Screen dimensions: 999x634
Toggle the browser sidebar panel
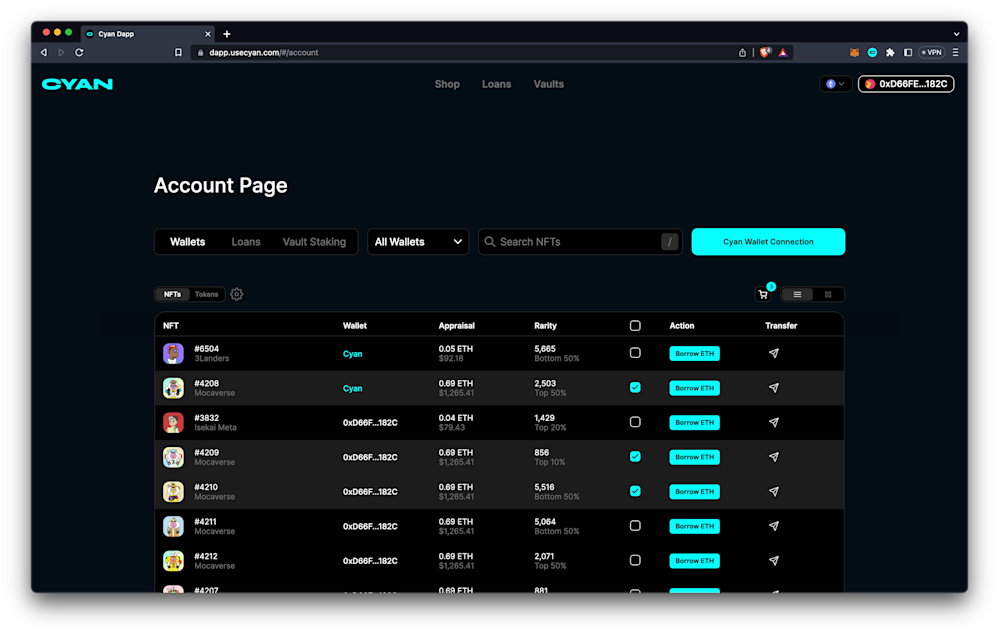tap(908, 52)
